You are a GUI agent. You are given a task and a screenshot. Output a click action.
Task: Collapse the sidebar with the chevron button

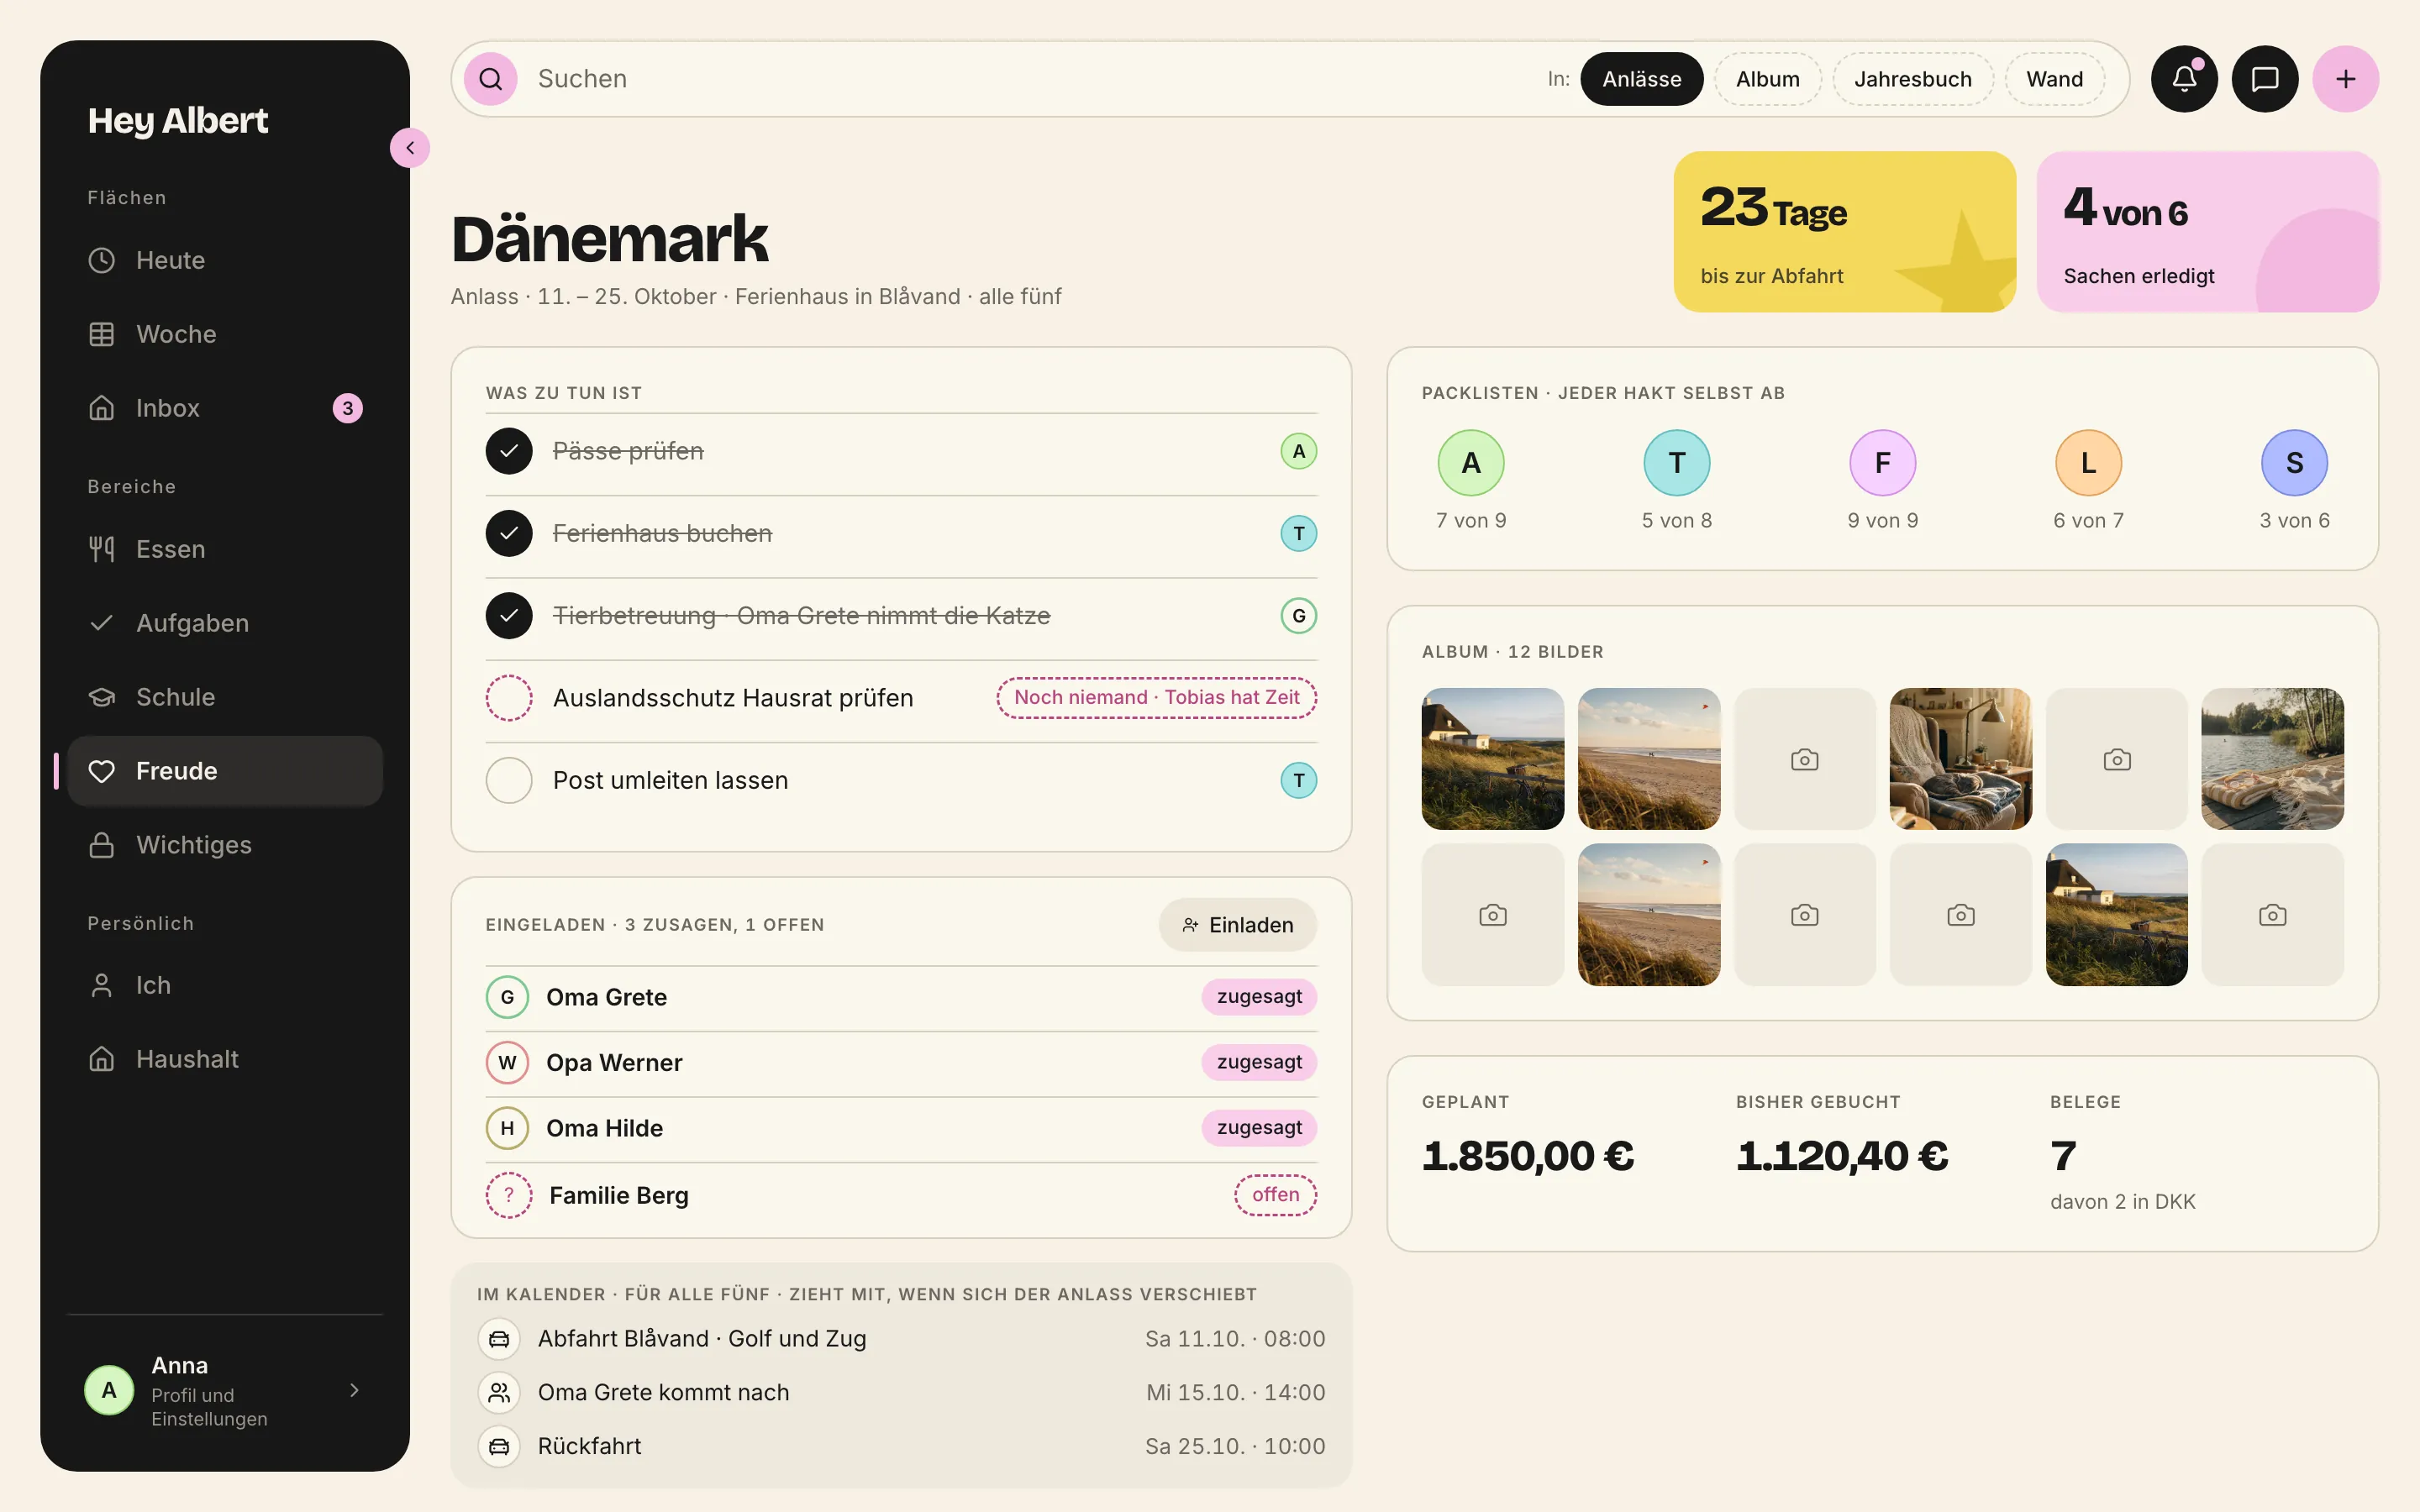click(x=410, y=148)
